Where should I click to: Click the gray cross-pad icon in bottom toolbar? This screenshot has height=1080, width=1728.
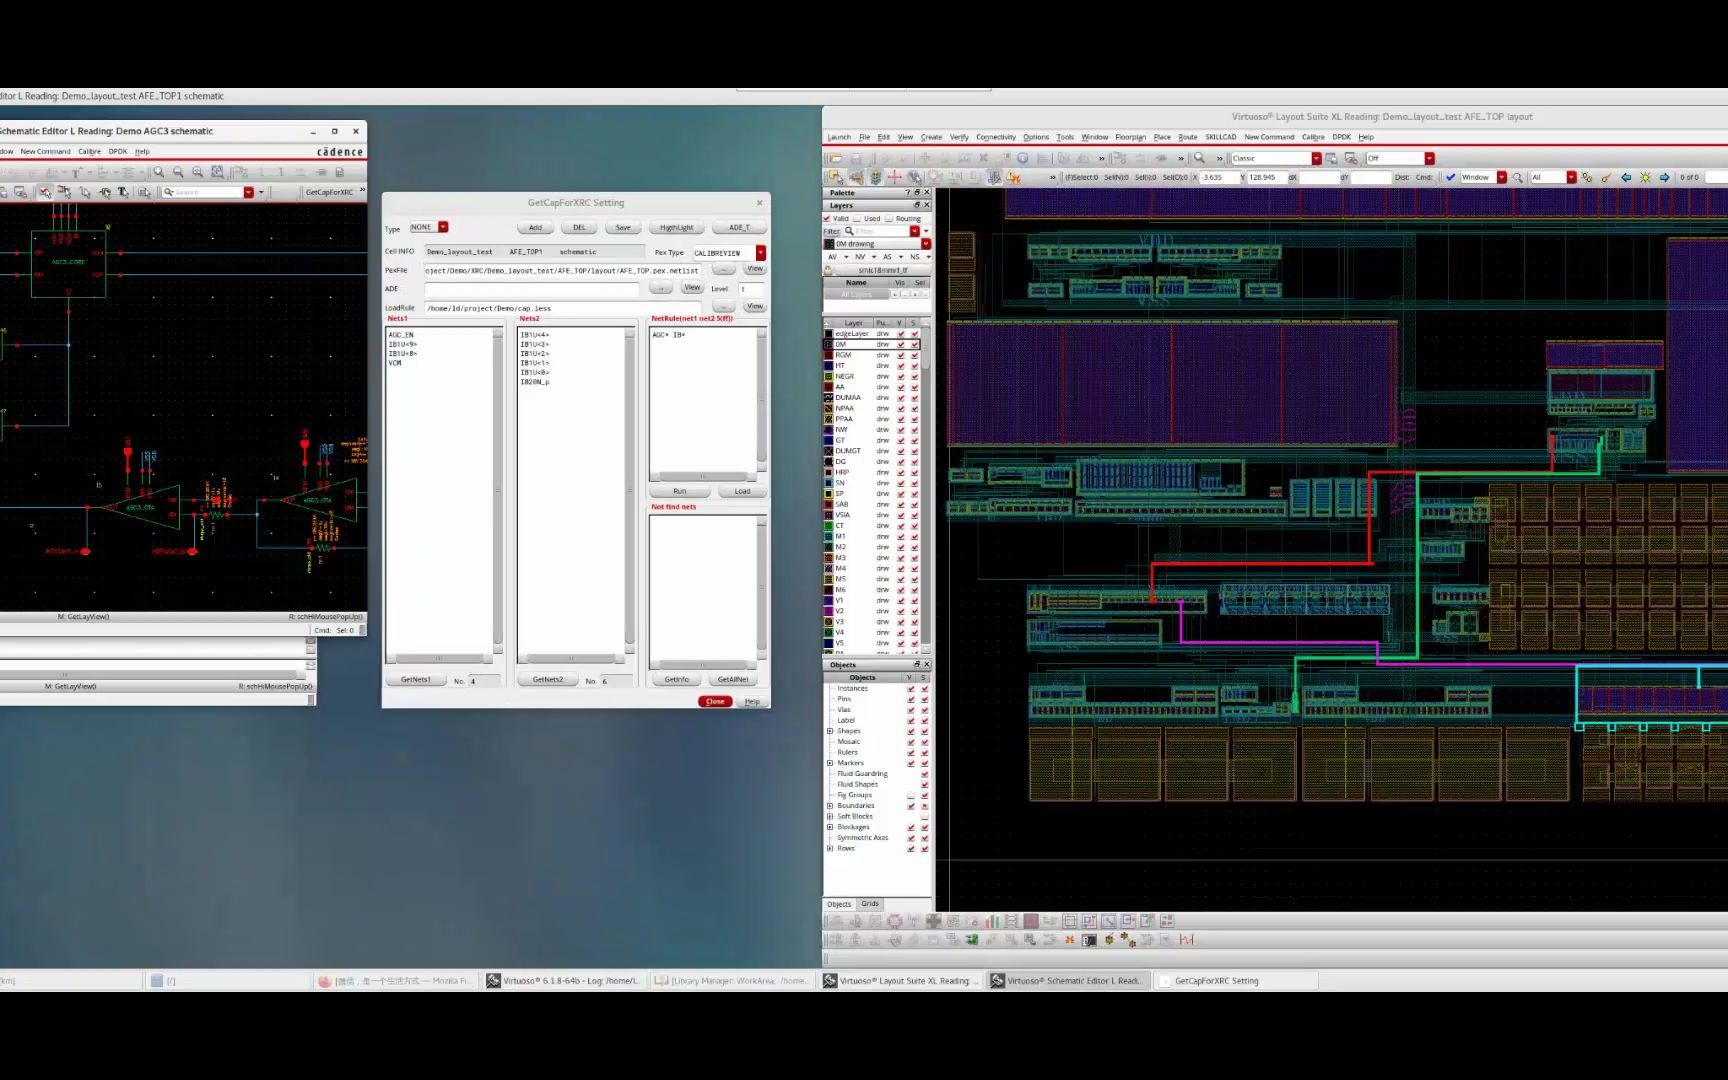pos(933,921)
